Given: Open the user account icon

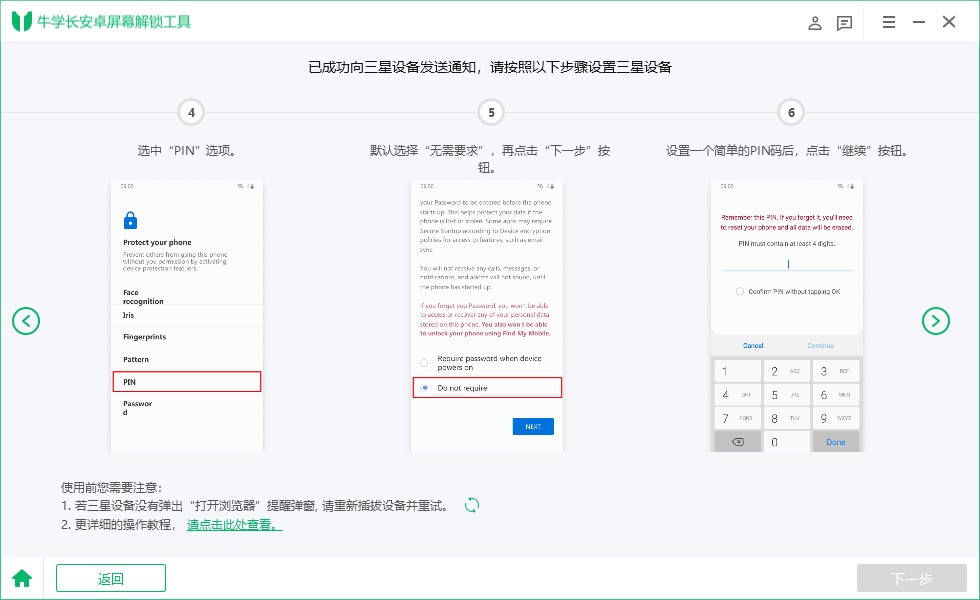Looking at the screenshot, I should (814, 23).
